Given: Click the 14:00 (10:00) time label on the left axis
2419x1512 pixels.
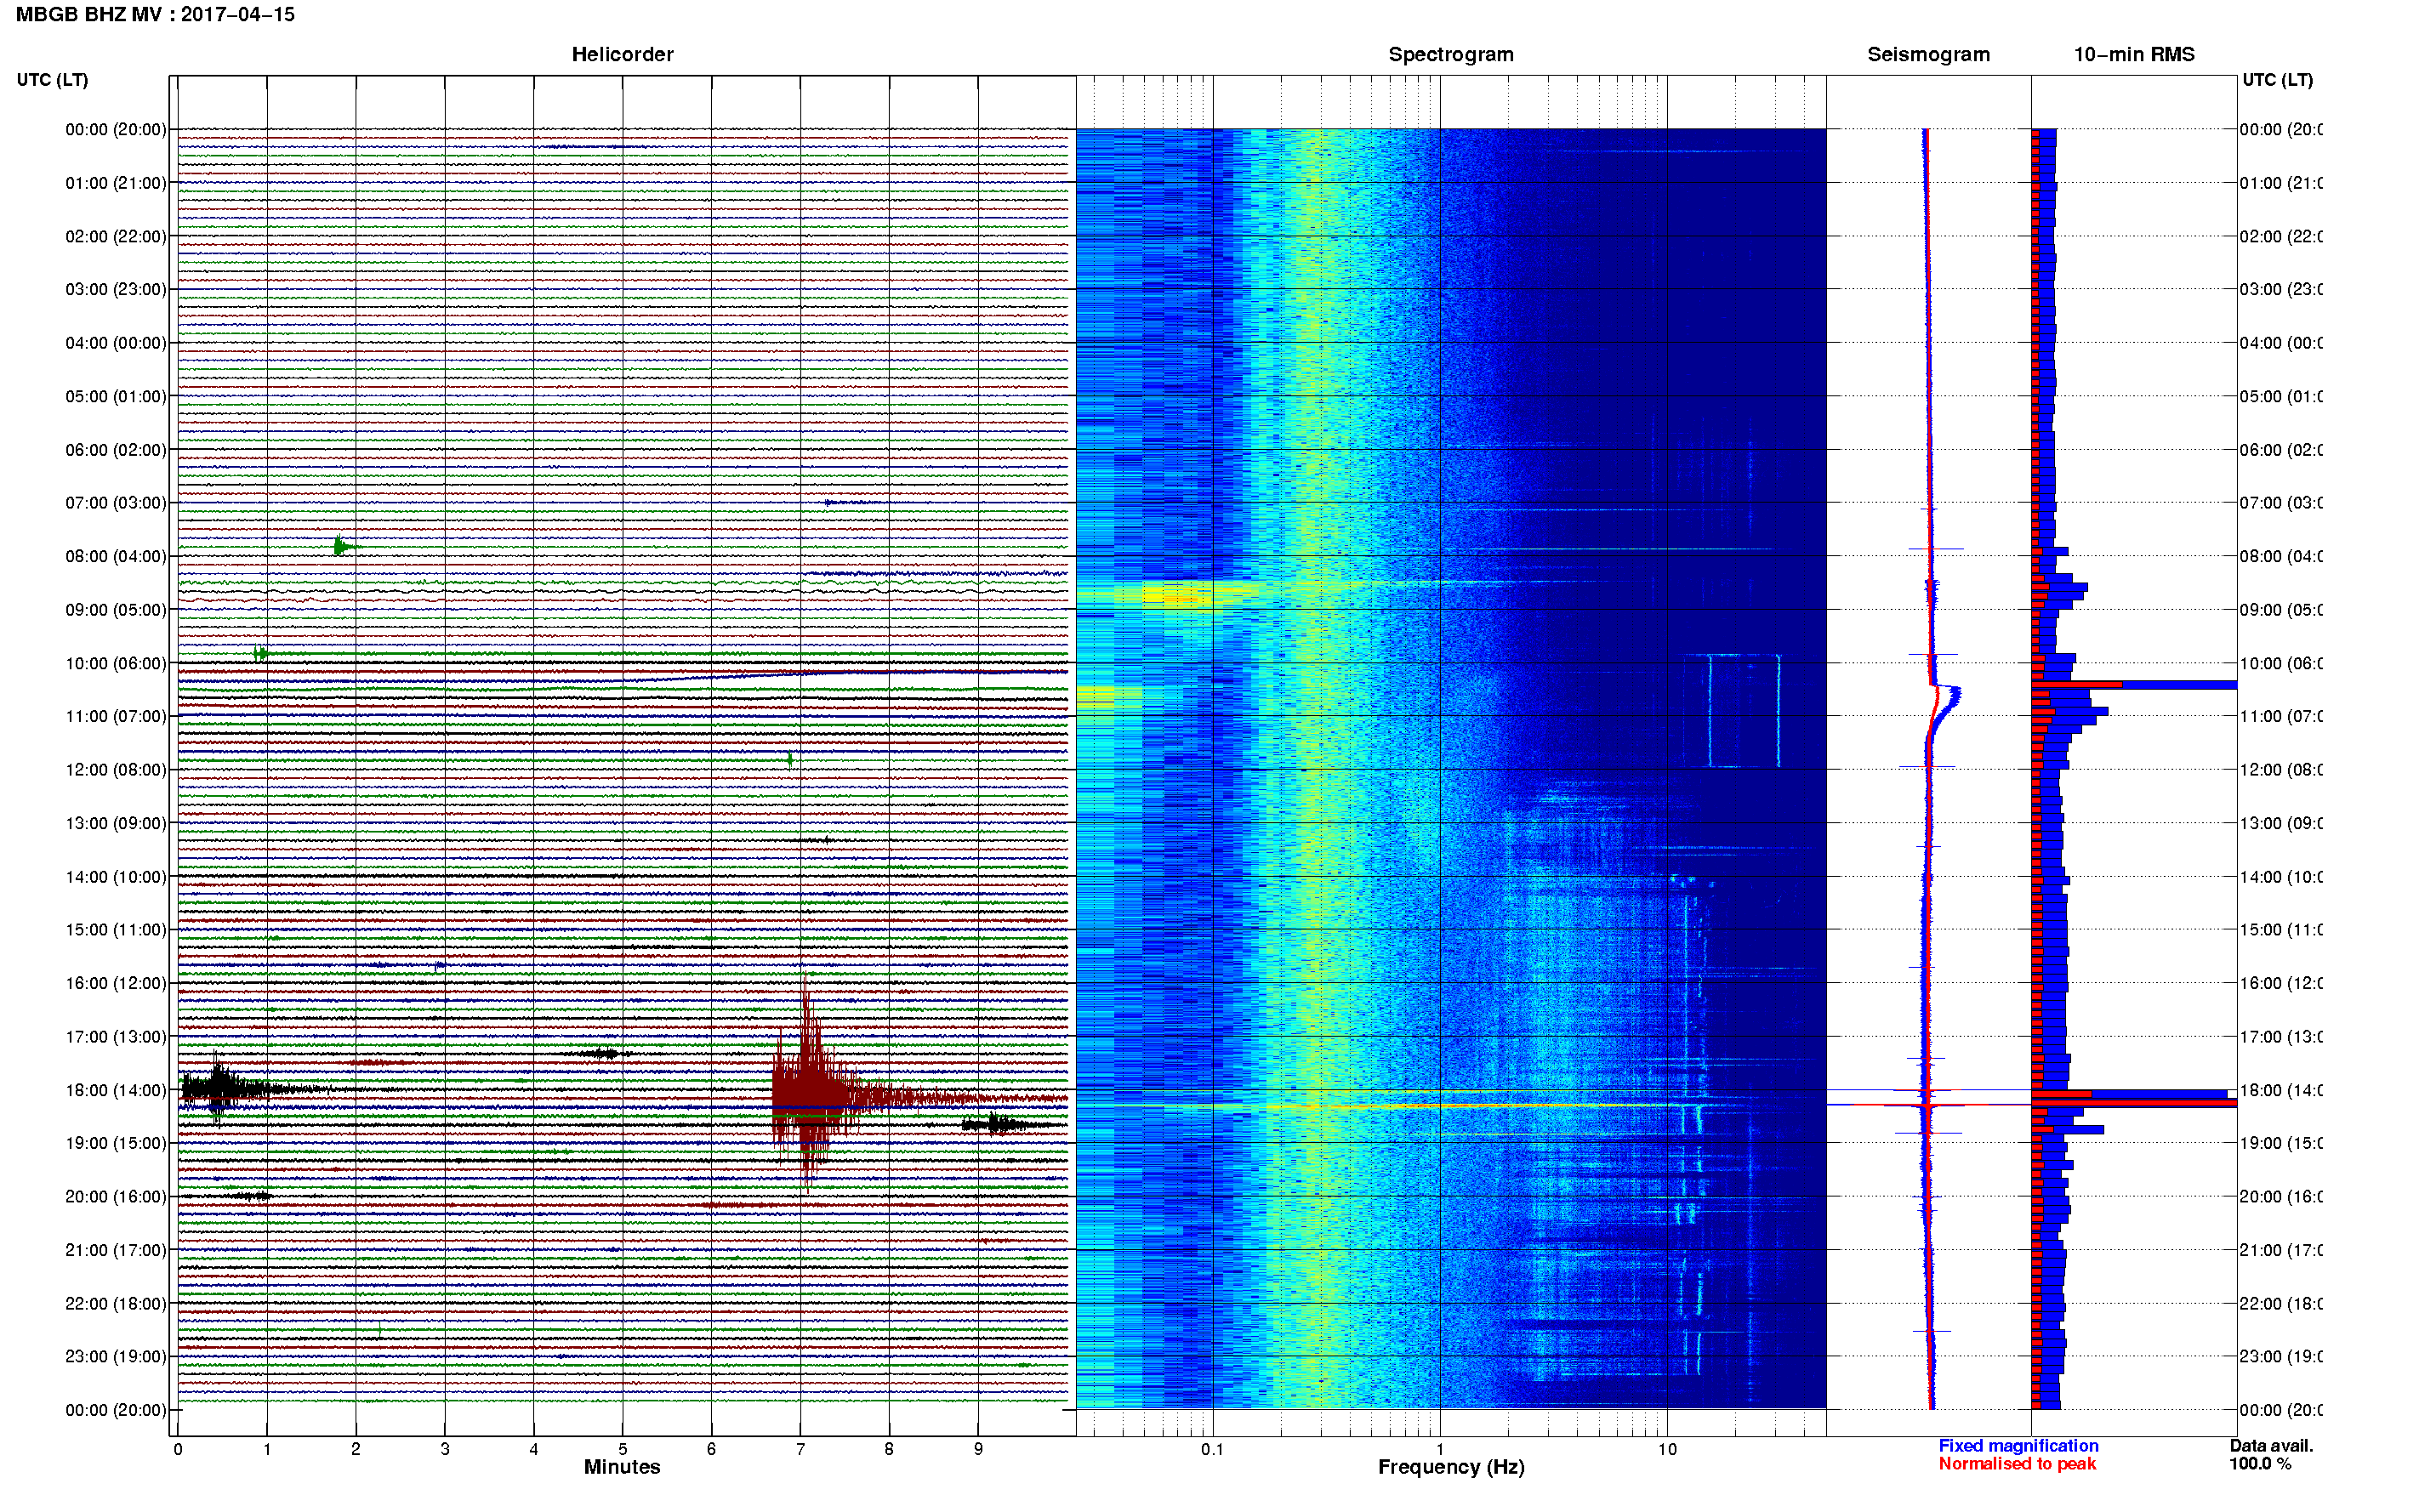Looking at the screenshot, I should pyautogui.click(x=116, y=877).
